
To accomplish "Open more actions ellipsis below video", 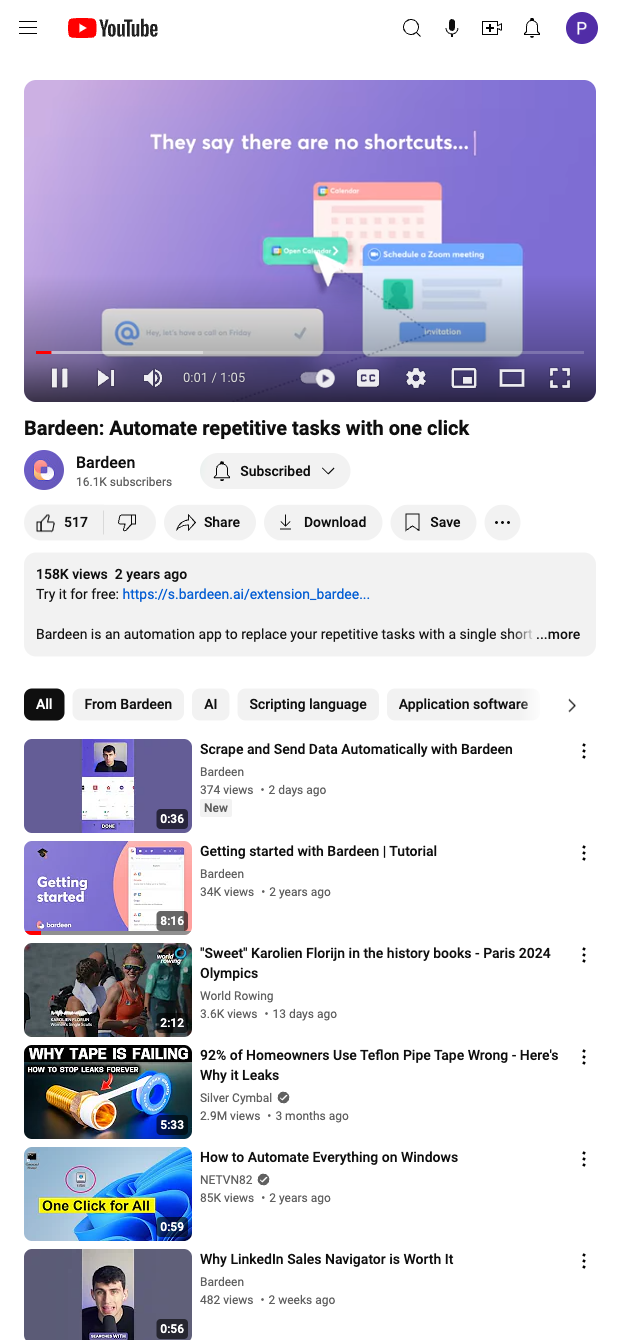I will pyautogui.click(x=502, y=522).
